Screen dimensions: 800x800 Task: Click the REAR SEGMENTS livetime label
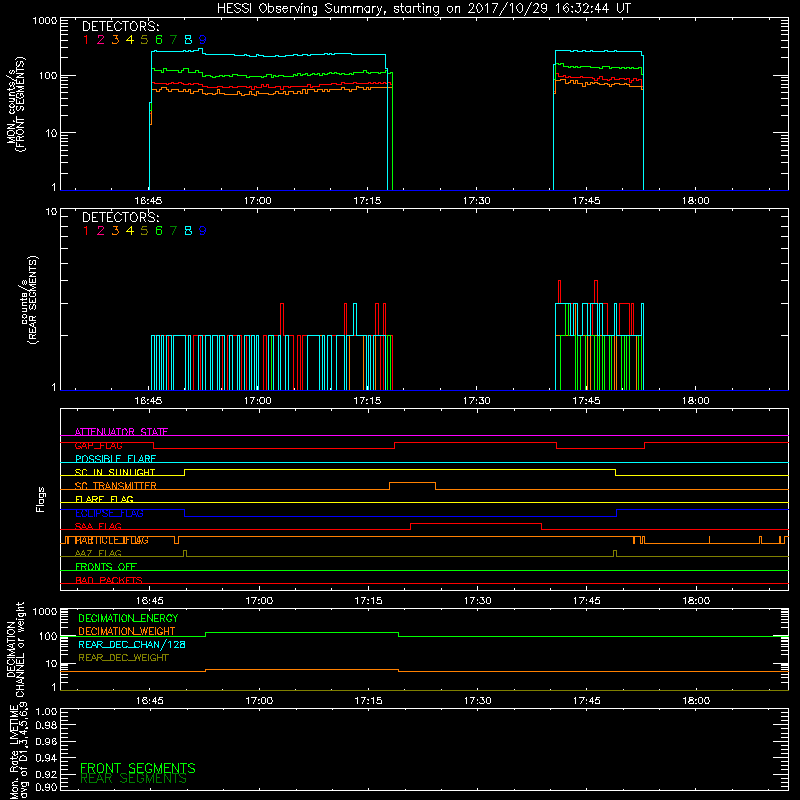133,779
